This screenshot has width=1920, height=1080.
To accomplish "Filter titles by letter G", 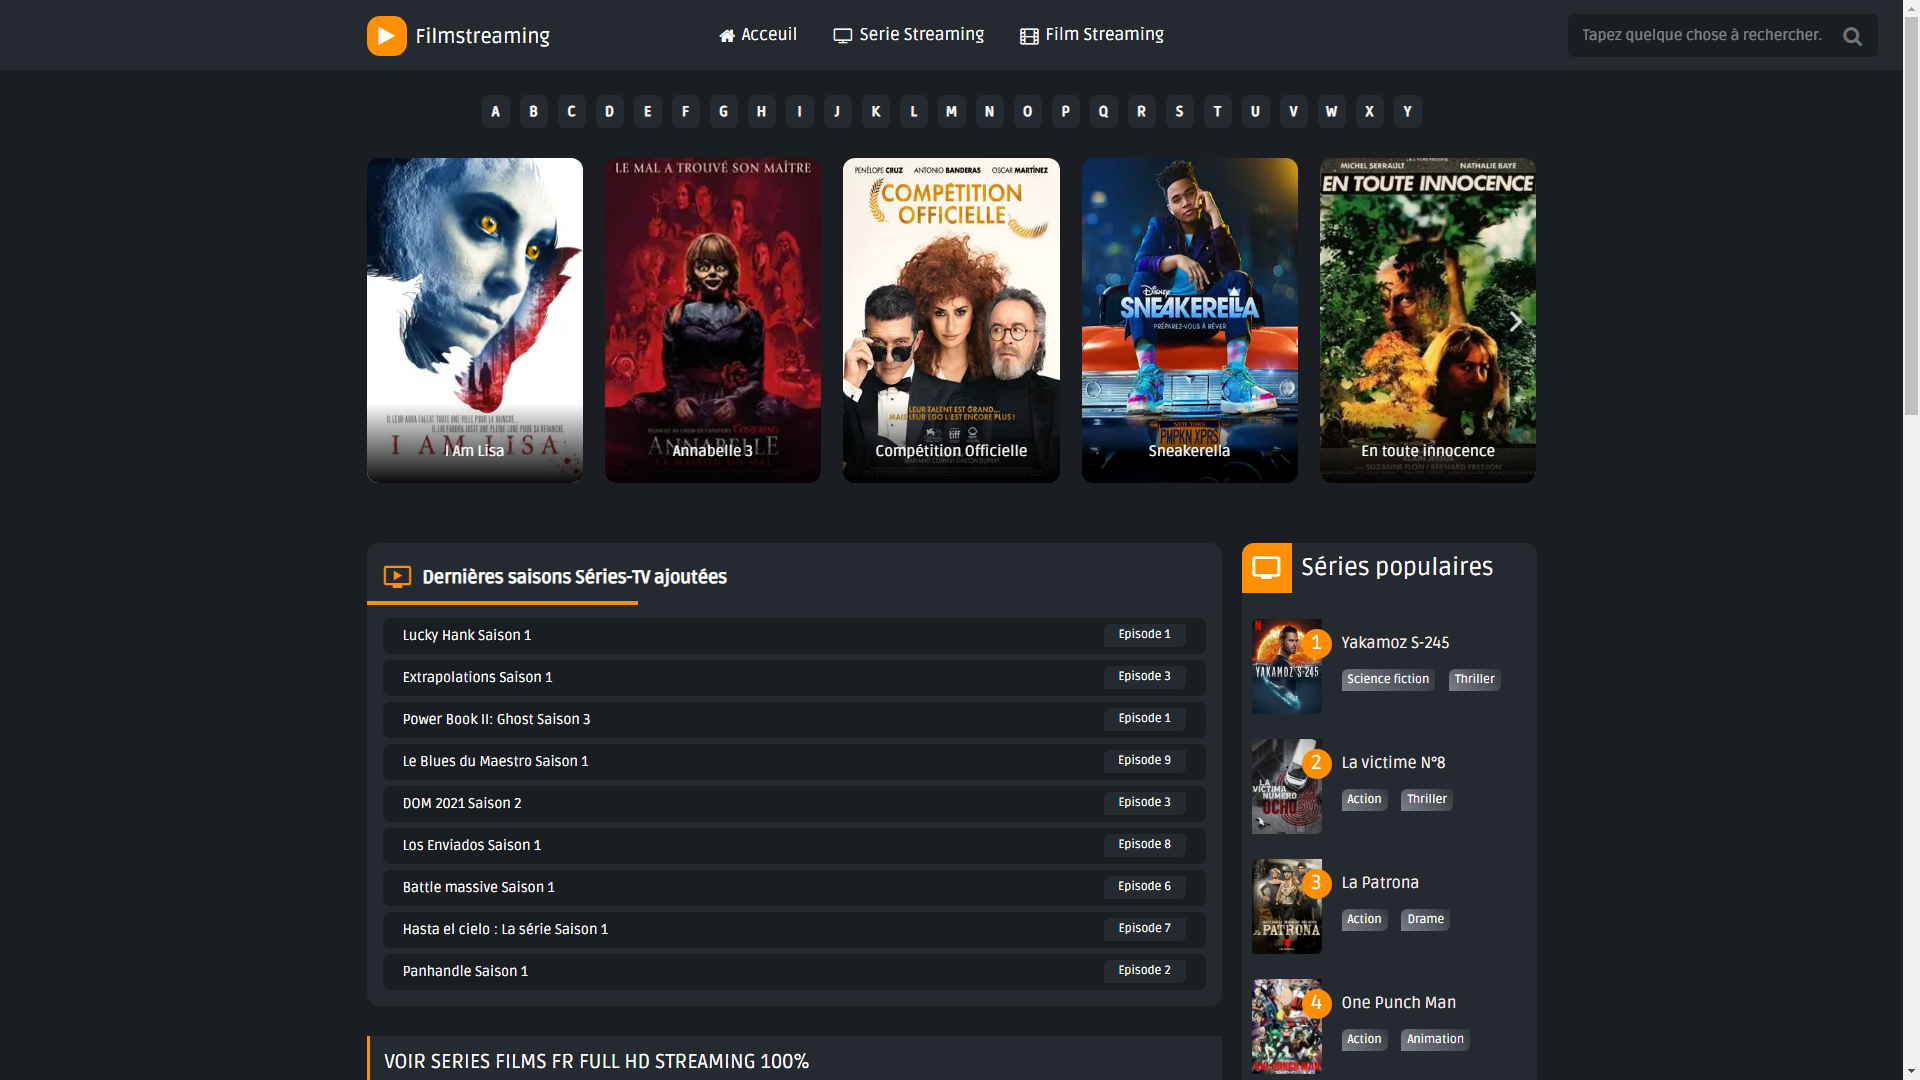I will (723, 112).
